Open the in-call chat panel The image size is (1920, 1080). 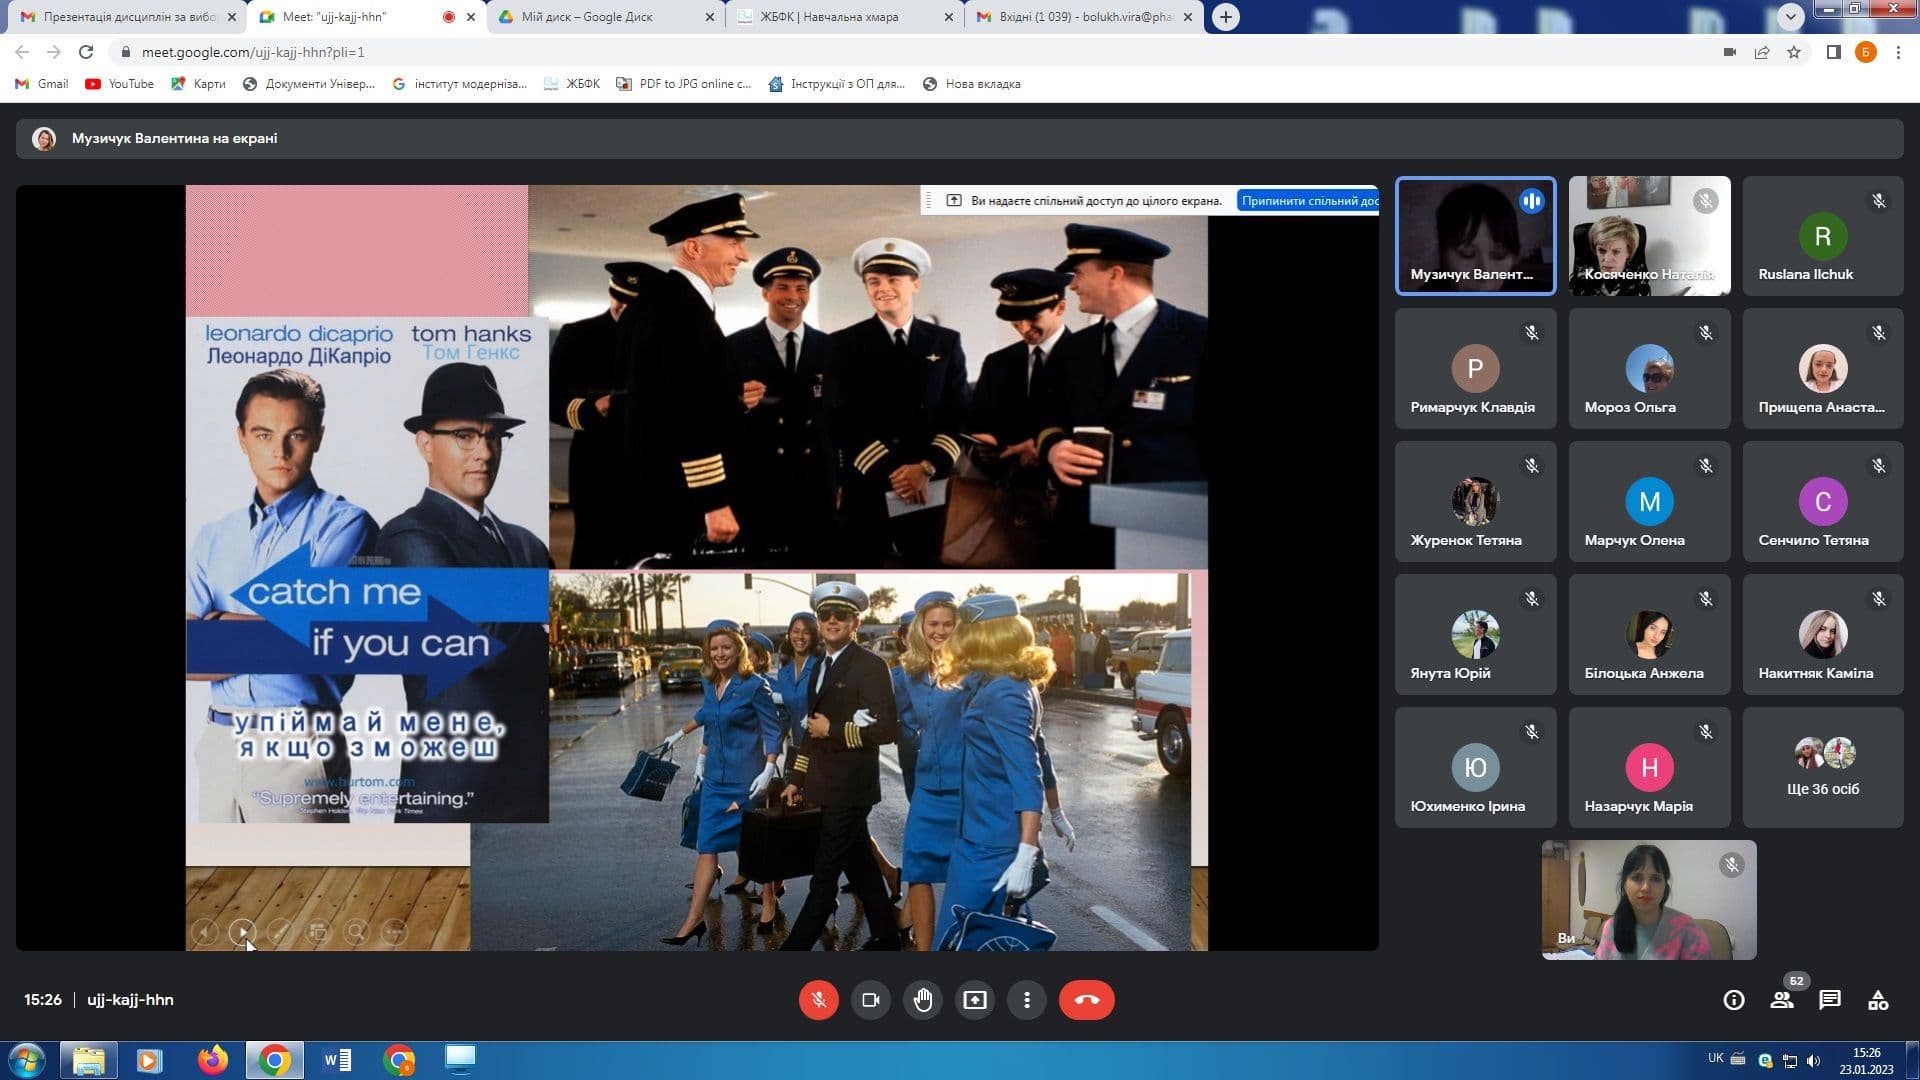[1830, 1000]
